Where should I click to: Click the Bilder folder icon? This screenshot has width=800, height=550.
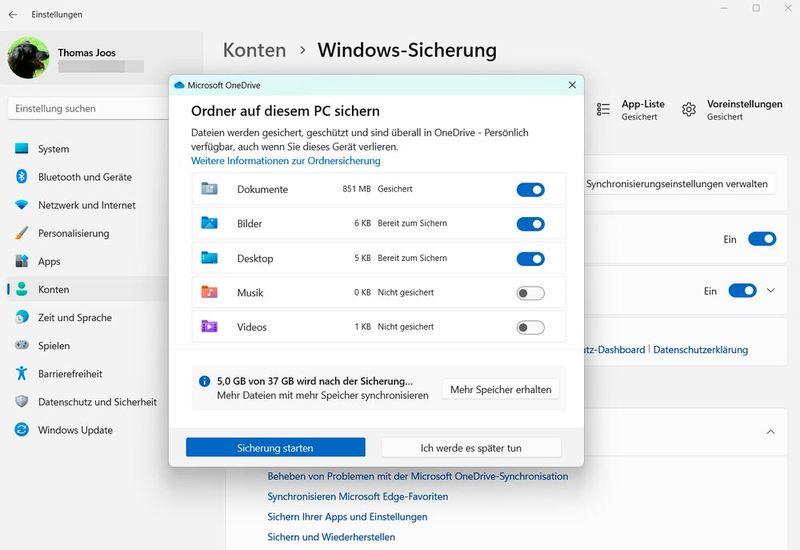(209, 223)
